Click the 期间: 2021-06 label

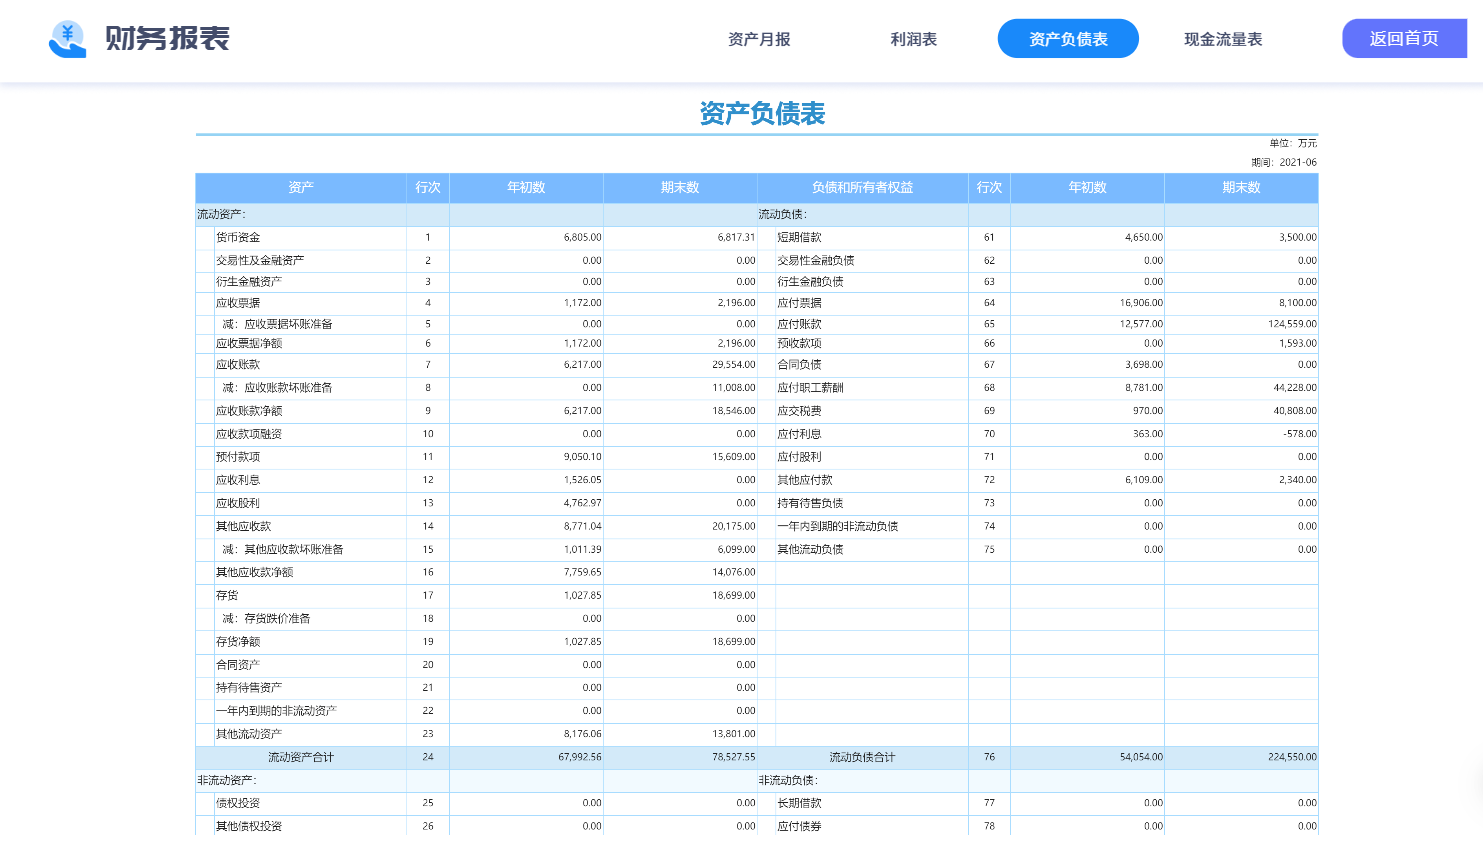click(x=1284, y=162)
